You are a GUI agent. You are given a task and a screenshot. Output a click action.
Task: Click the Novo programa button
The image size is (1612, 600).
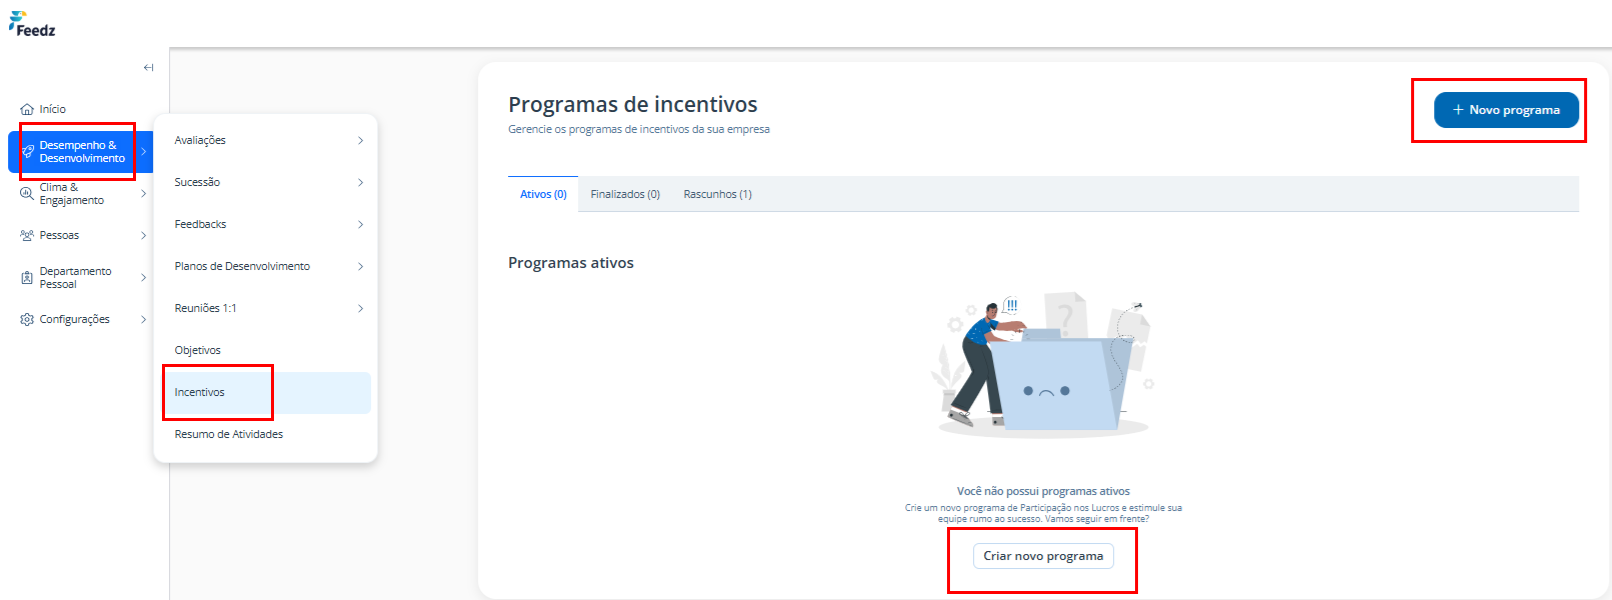(1506, 110)
